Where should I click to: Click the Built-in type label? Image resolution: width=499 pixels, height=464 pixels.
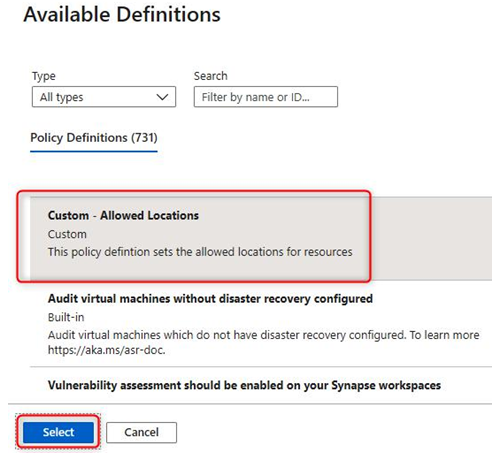(x=66, y=317)
